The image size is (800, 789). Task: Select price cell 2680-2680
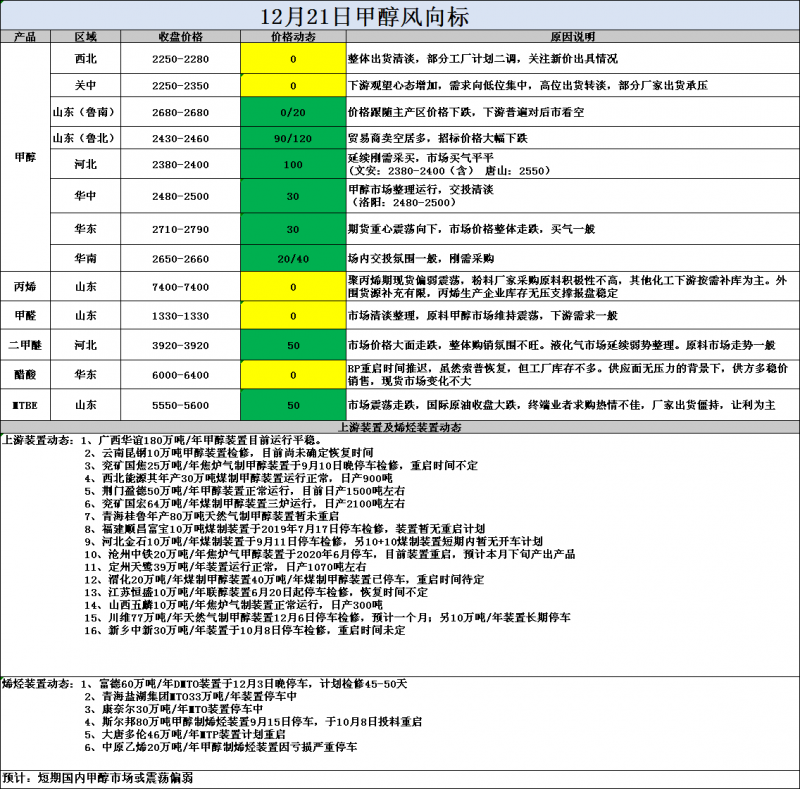180,112
